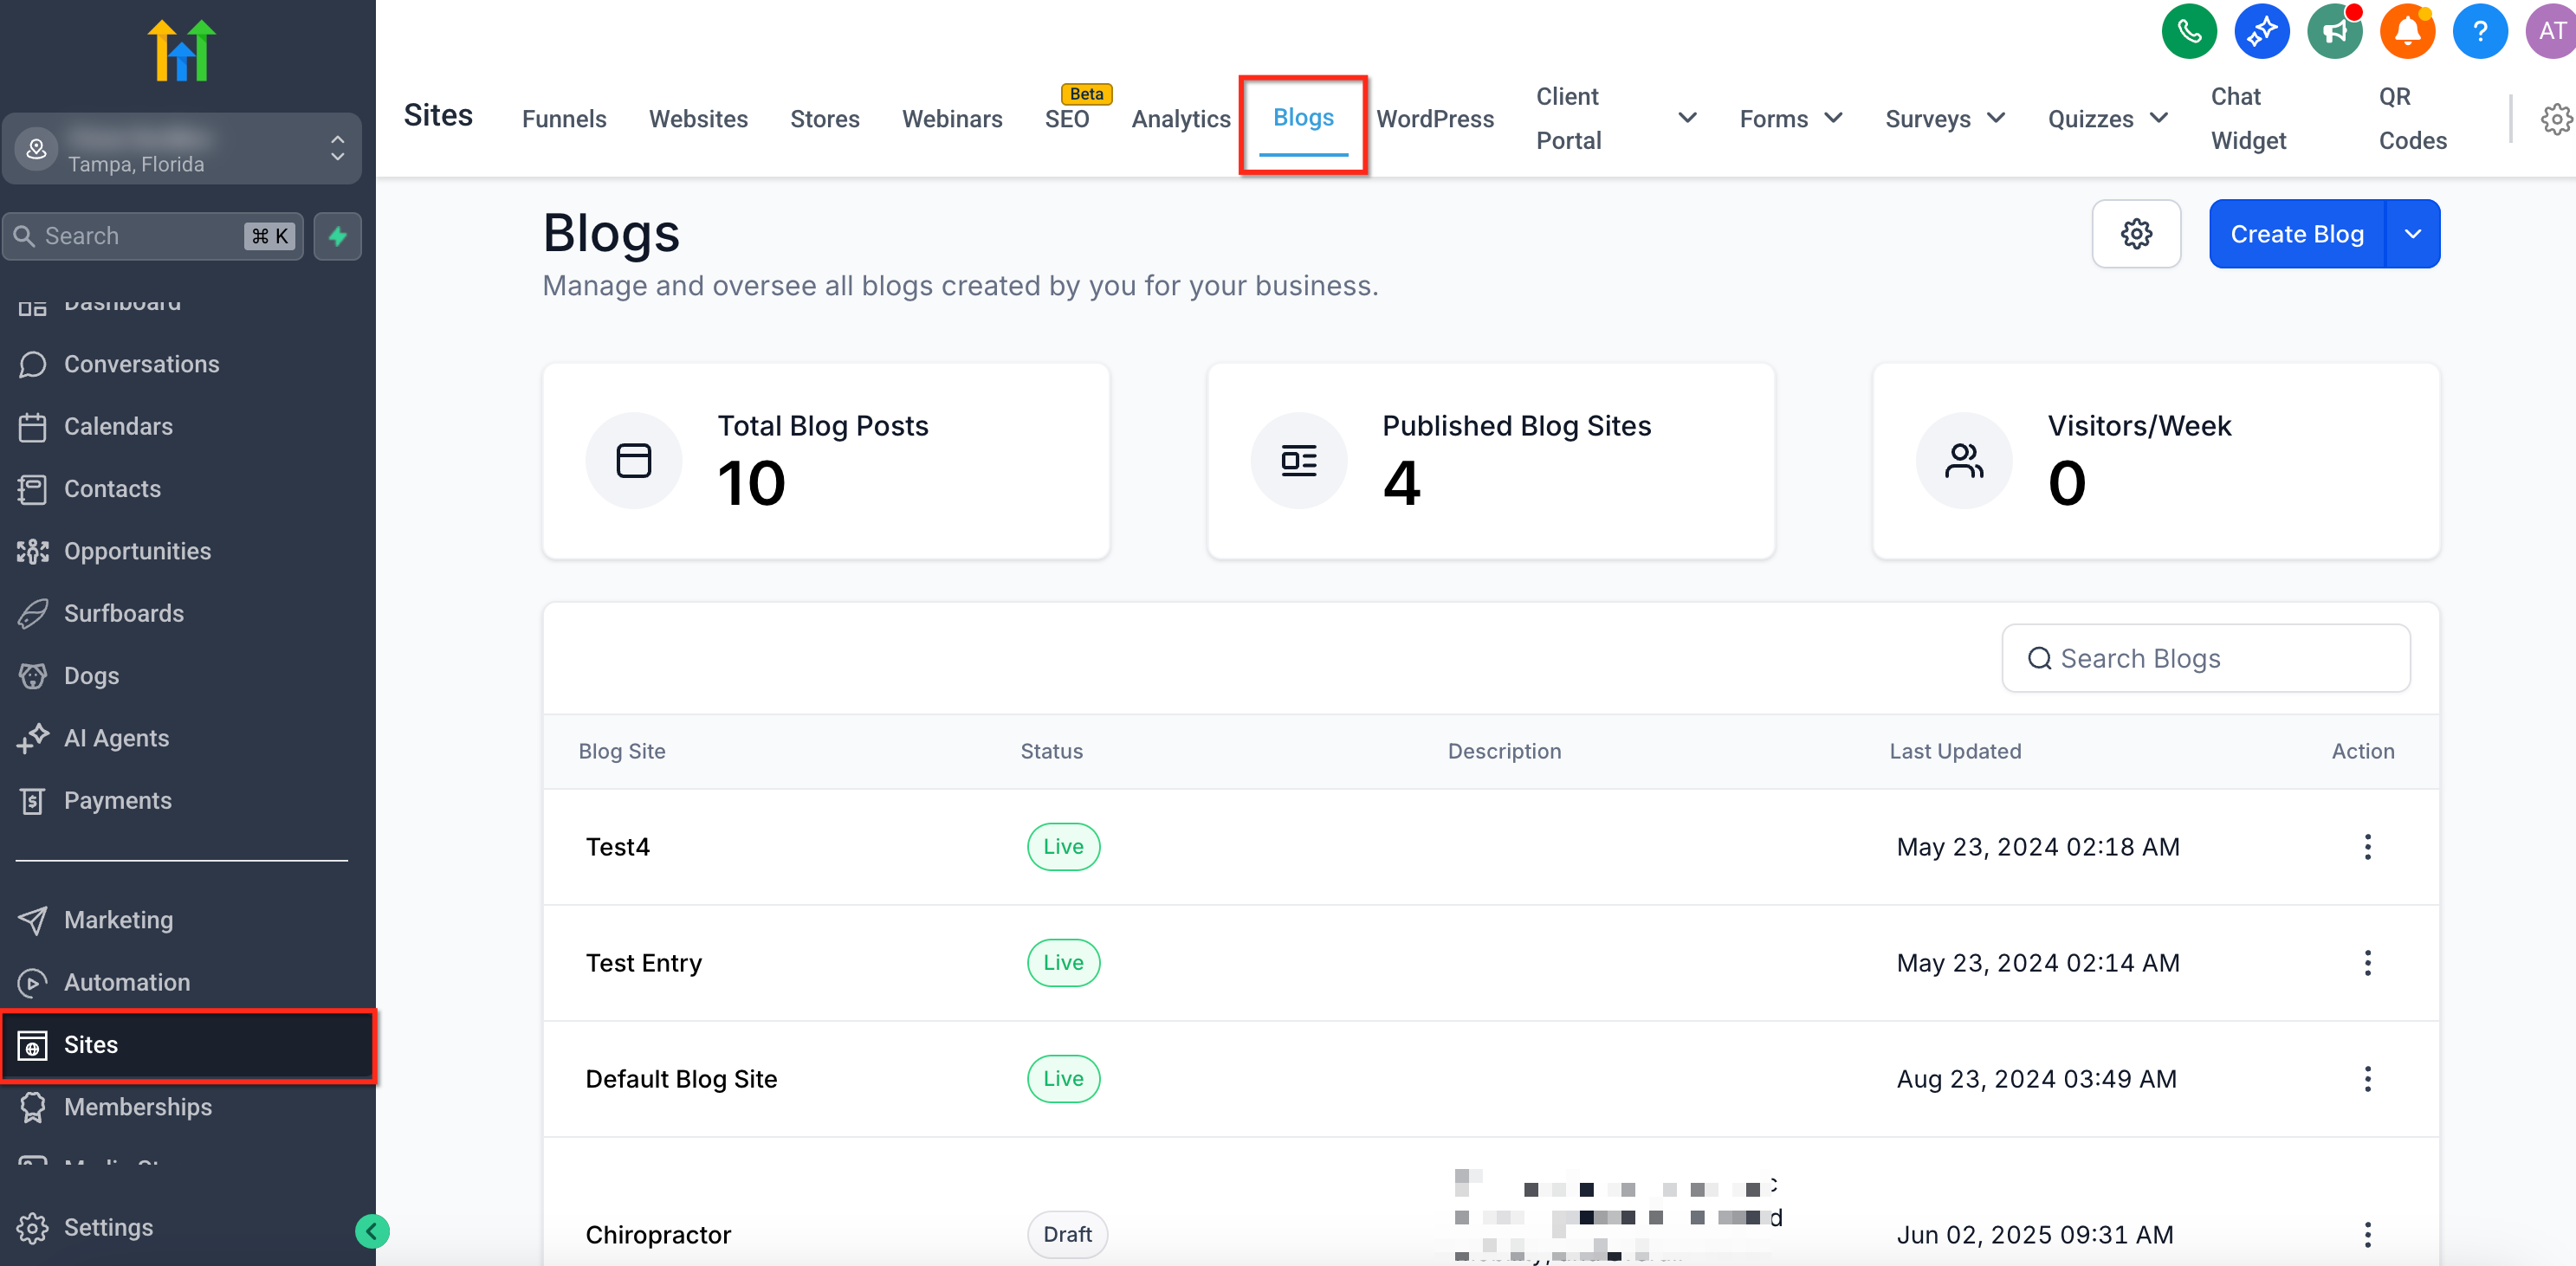The width and height of the screenshot is (2576, 1266).
Task: Click the blue sparkle AI assistant icon
Action: coord(2261,32)
